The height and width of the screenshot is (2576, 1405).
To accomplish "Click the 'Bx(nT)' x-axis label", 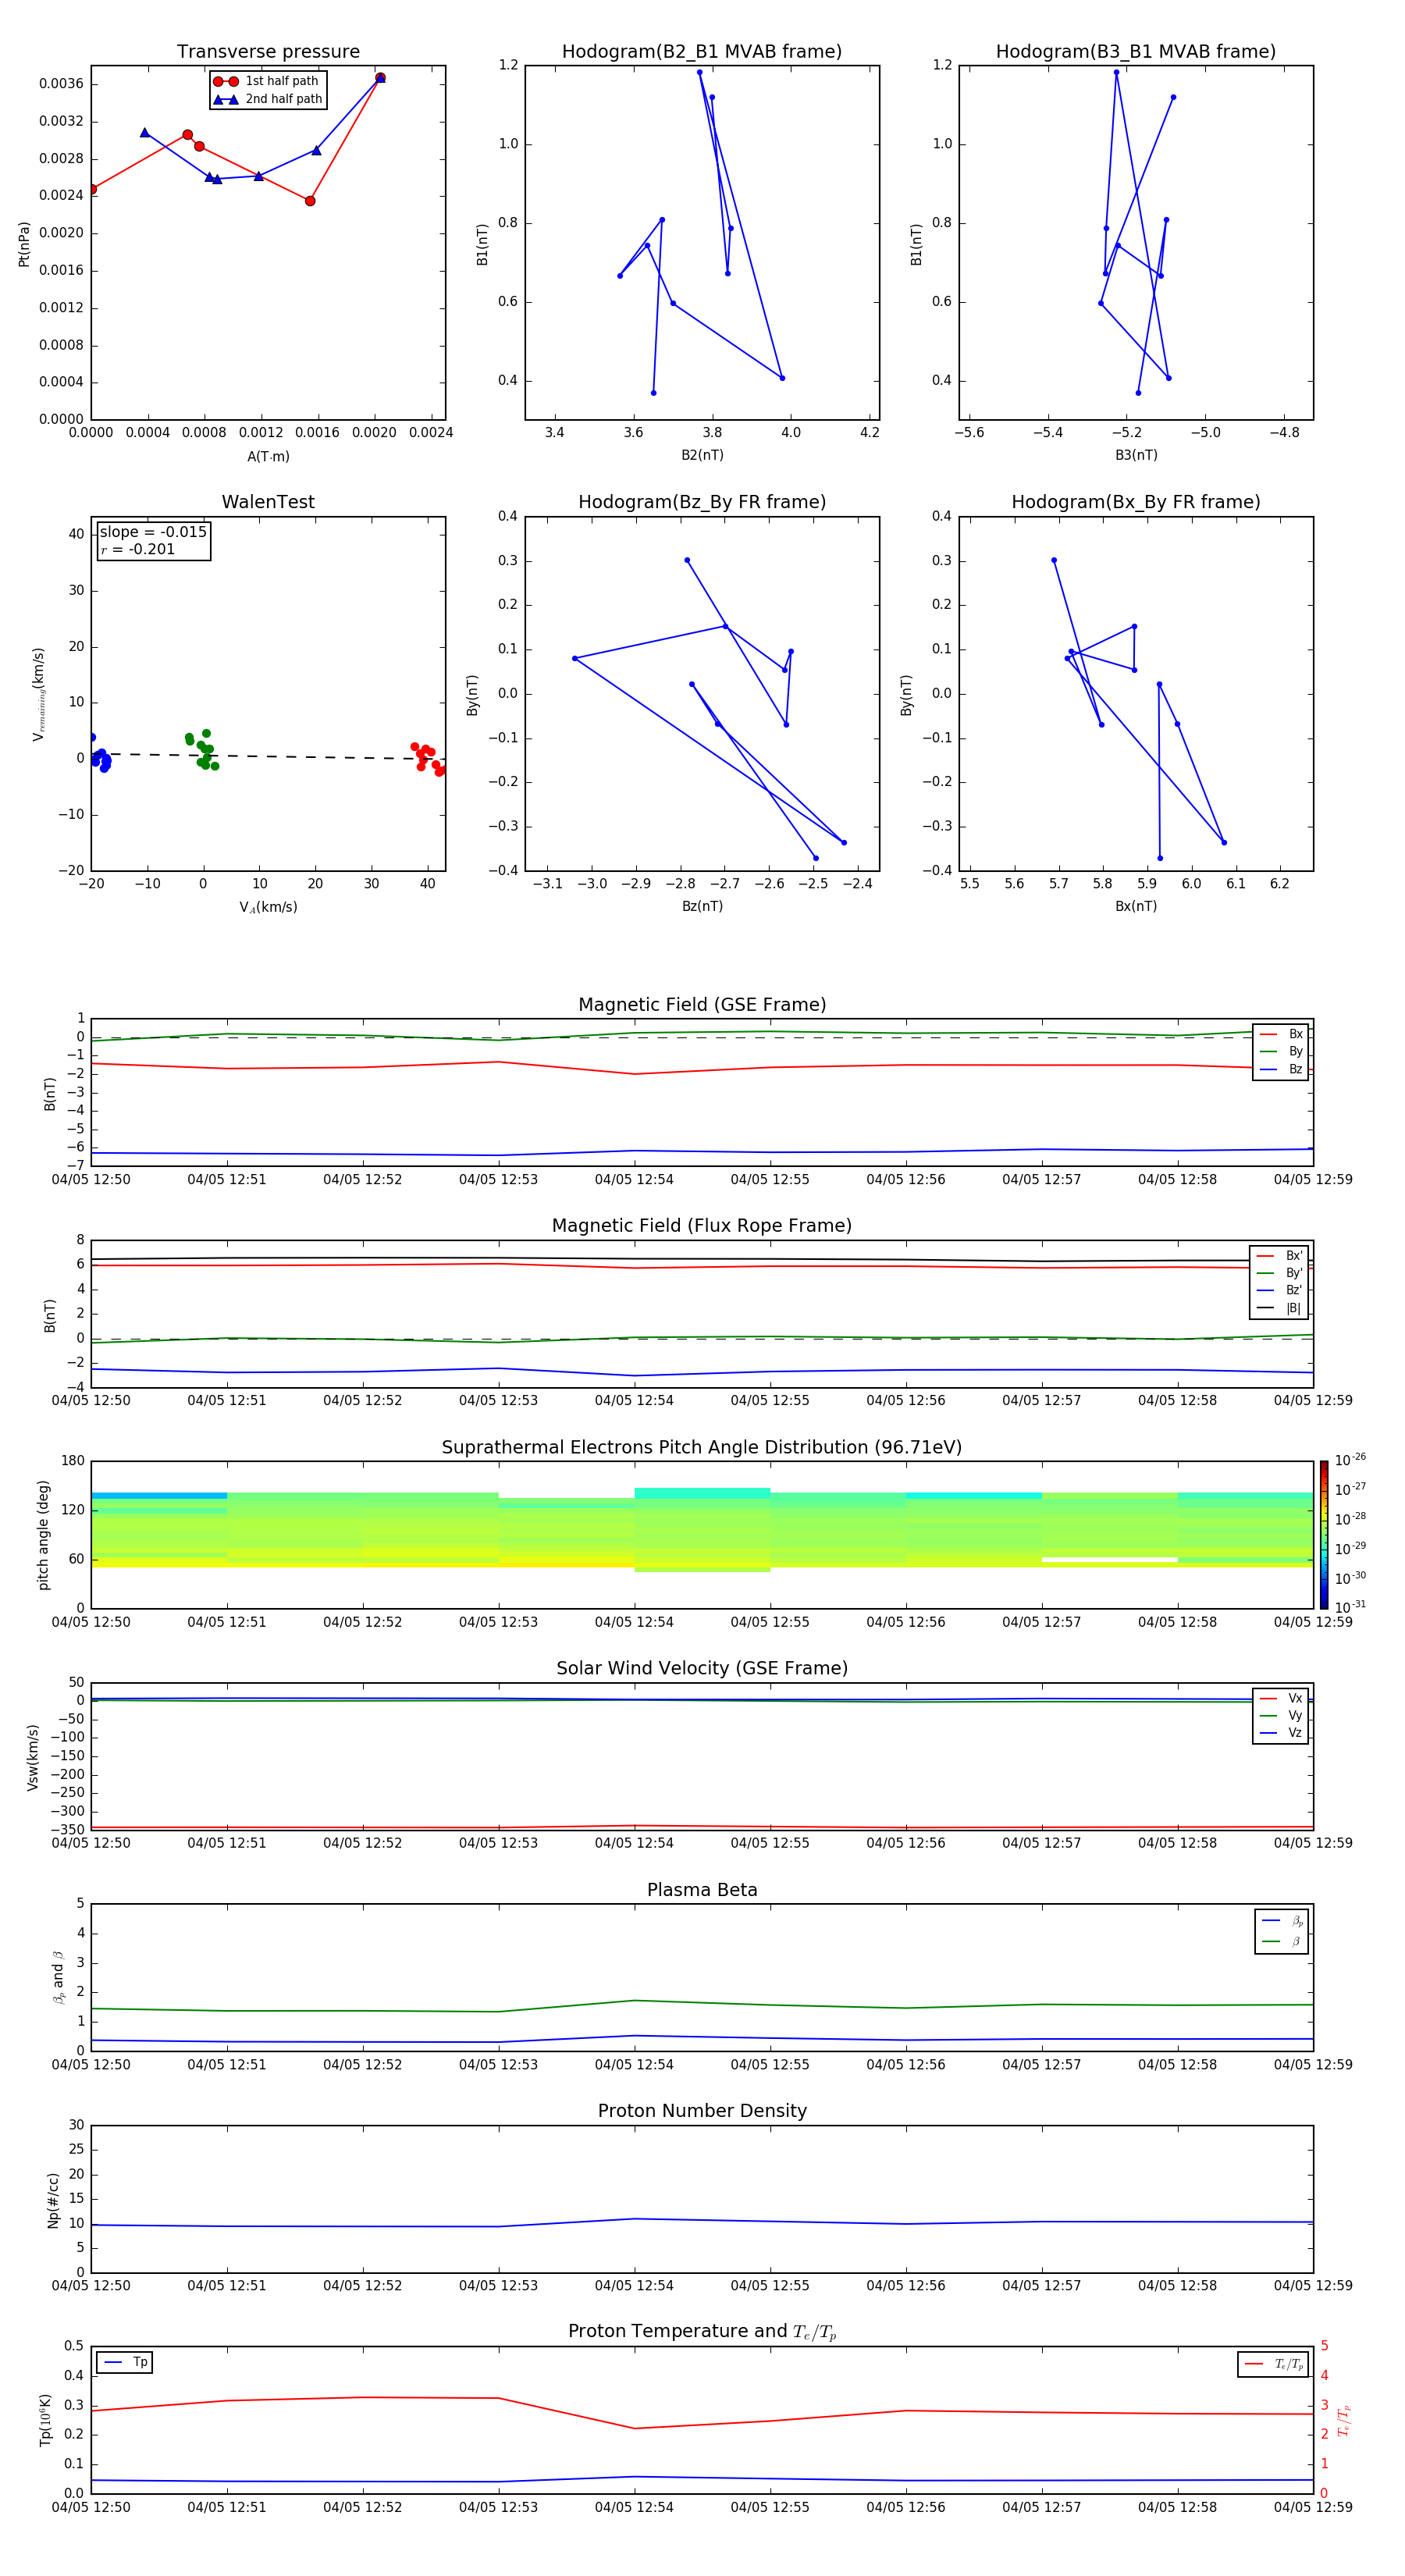I will point(1136,906).
